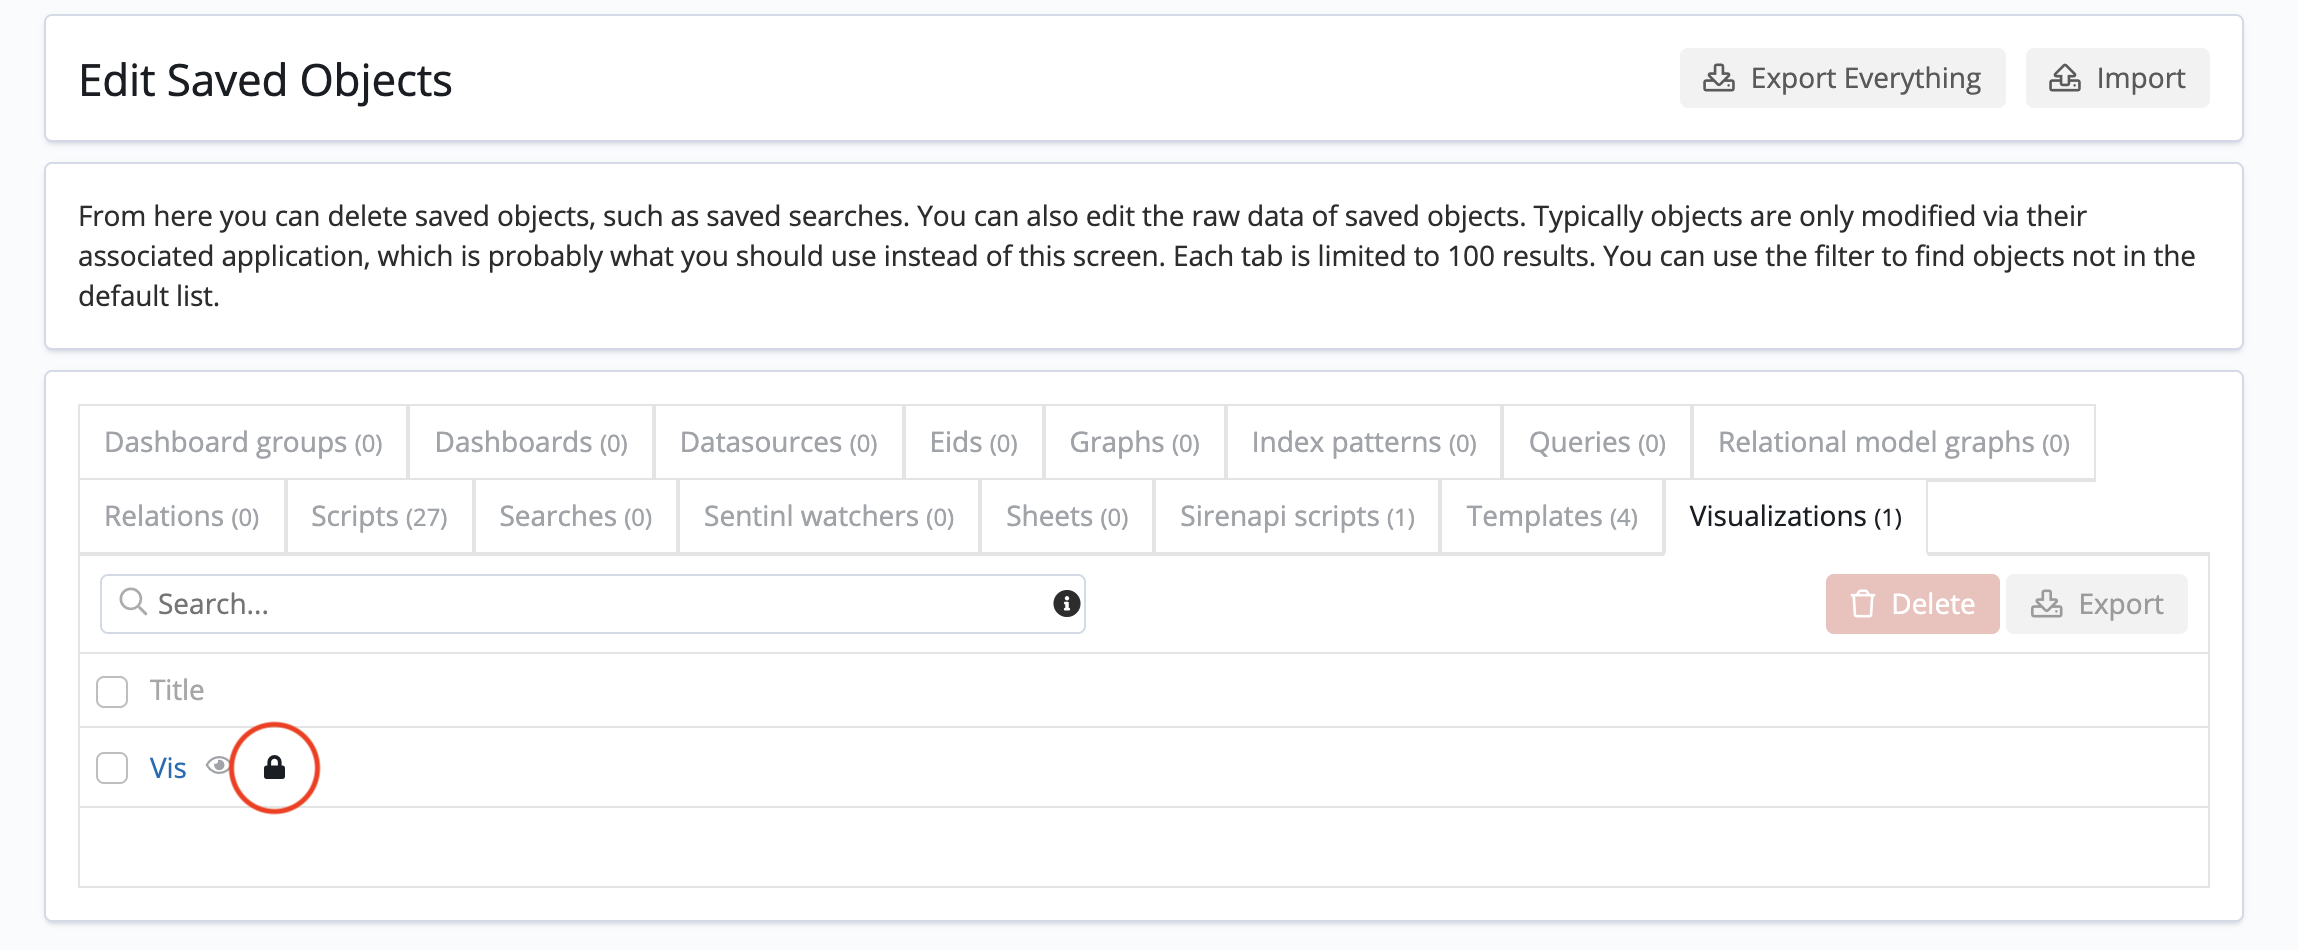Switch to the Scripts tab
This screenshot has width=2298, height=950.
pyautogui.click(x=379, y=517)
